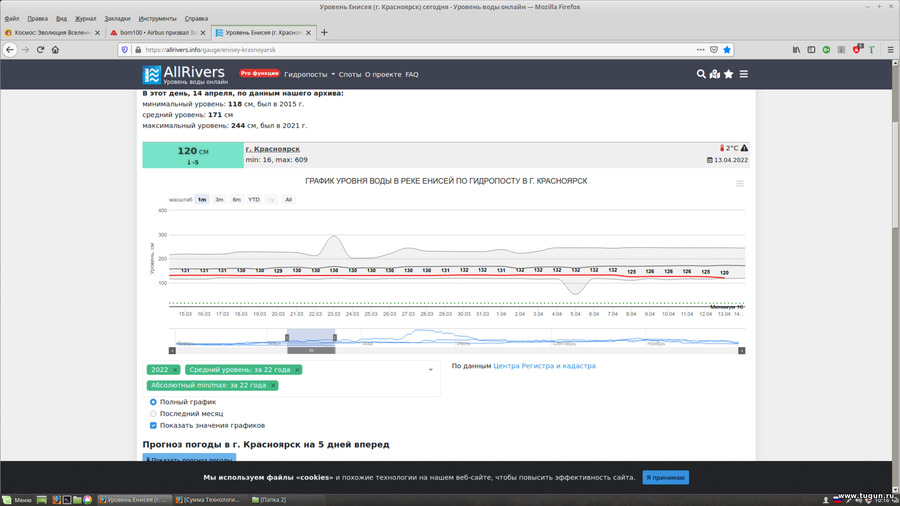Open Firefox hamburger application menu

click(x=890, y=50)
